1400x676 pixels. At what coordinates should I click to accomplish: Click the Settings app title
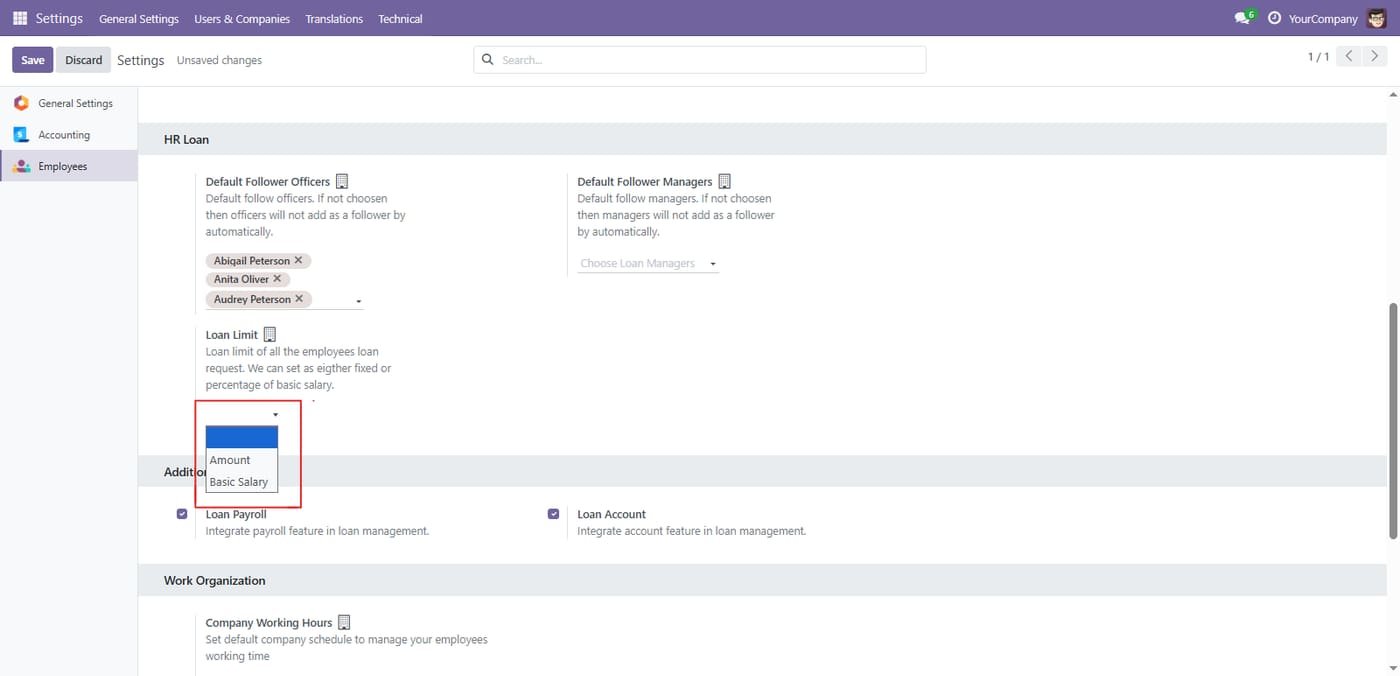click(59, 18)
